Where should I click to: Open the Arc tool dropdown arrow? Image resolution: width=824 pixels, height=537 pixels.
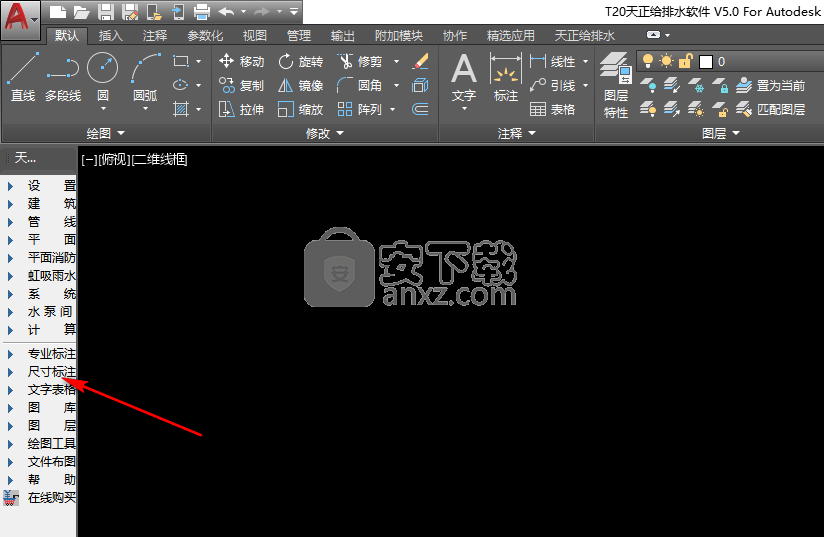[x=146, y=109]
